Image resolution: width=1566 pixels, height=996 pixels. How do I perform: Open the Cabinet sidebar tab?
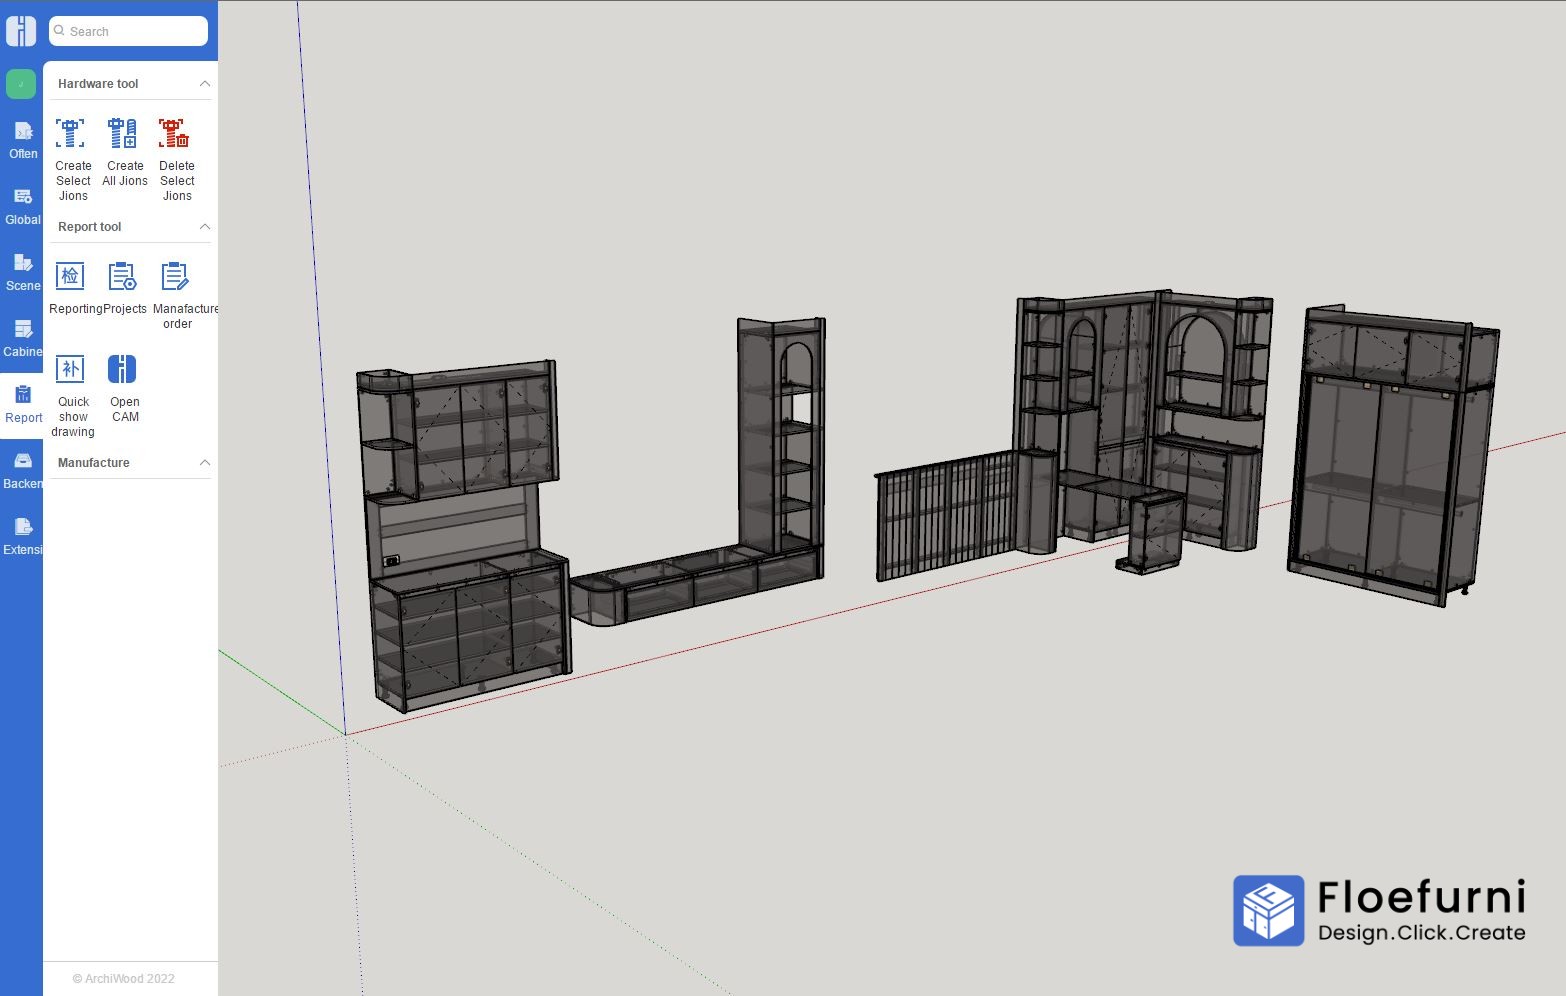22,338
